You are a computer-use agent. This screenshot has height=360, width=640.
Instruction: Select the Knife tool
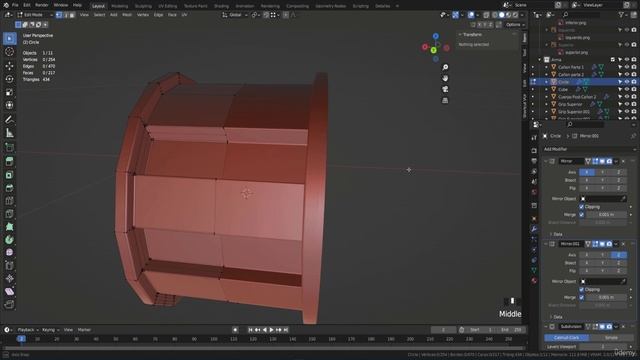(9, 214)
